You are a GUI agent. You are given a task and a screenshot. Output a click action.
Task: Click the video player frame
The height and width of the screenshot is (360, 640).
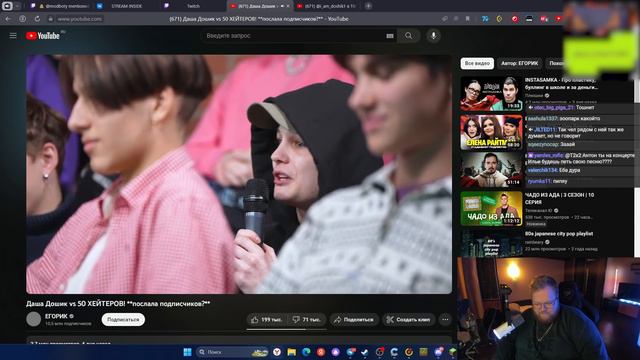(239, 174)
